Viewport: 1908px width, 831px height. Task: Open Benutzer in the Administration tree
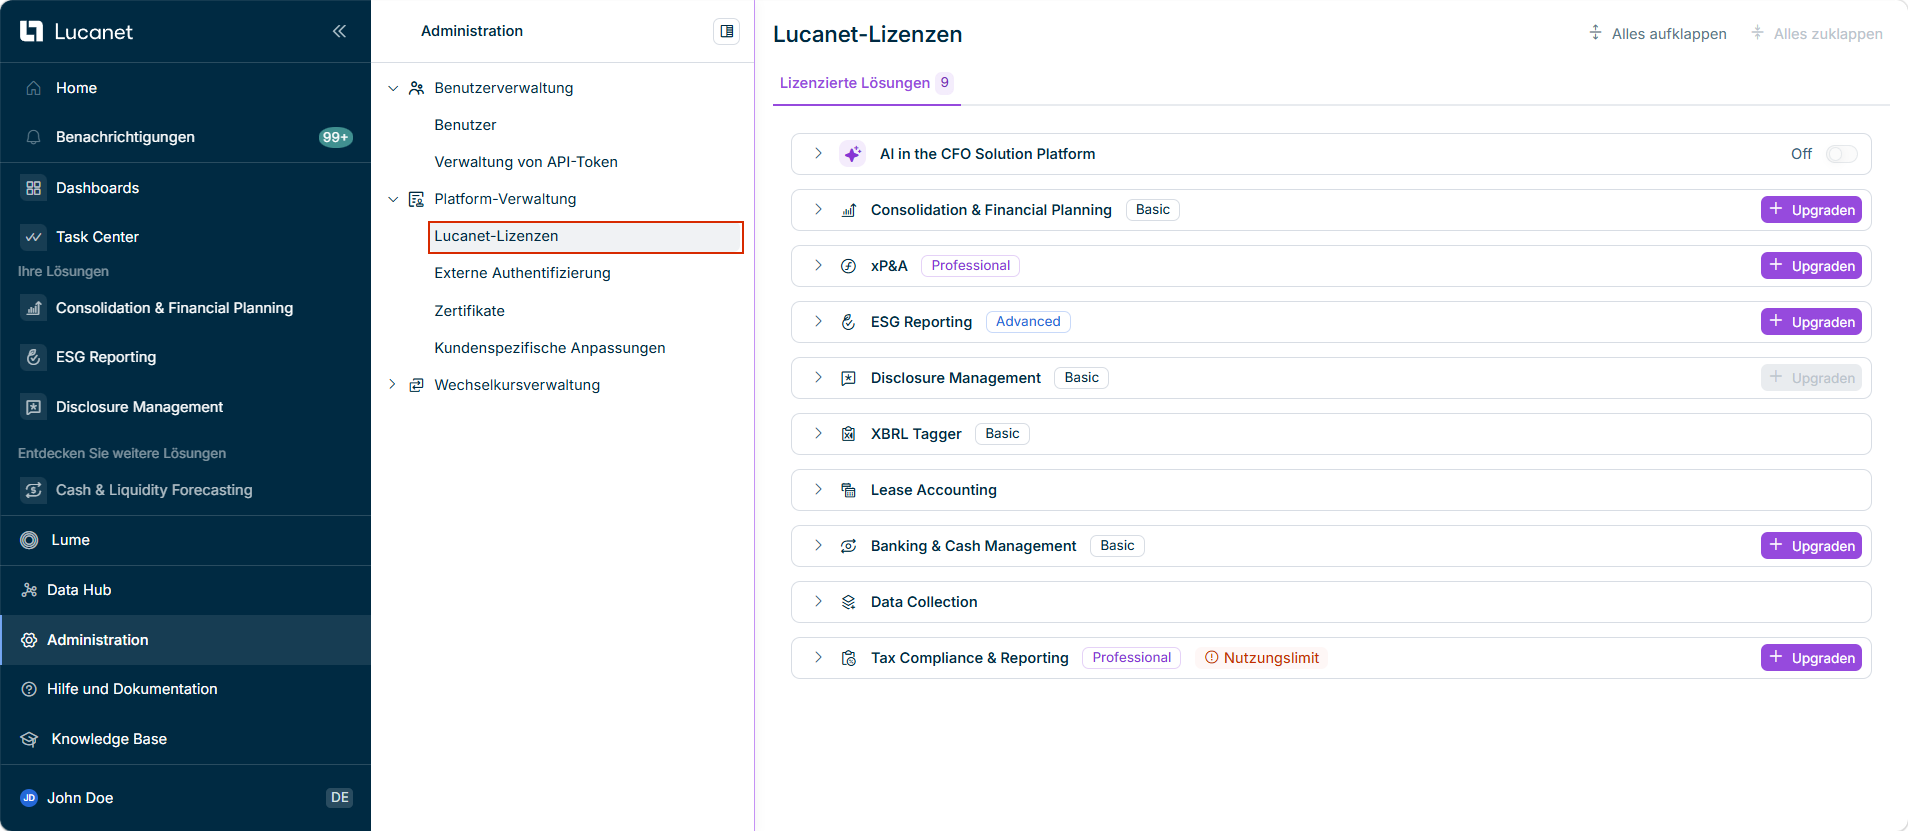coord(465,125)
